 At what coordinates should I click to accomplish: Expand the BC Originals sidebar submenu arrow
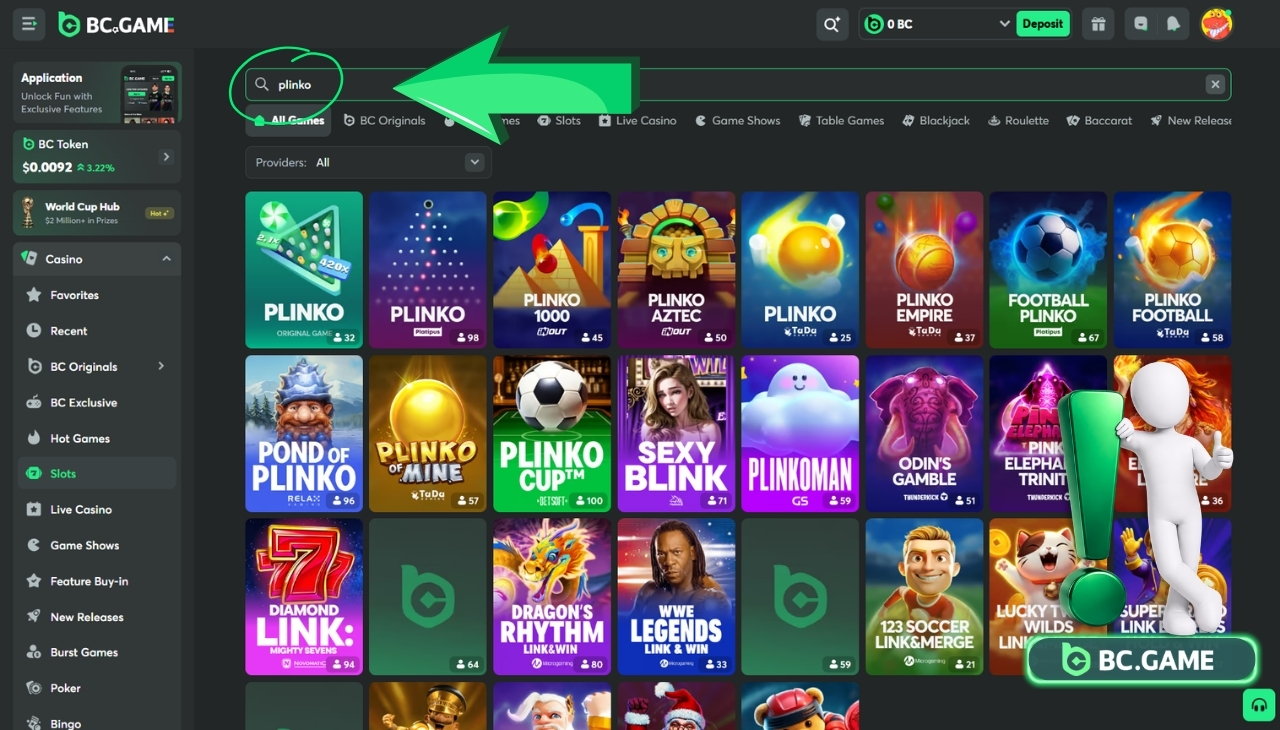click(161, 366)
